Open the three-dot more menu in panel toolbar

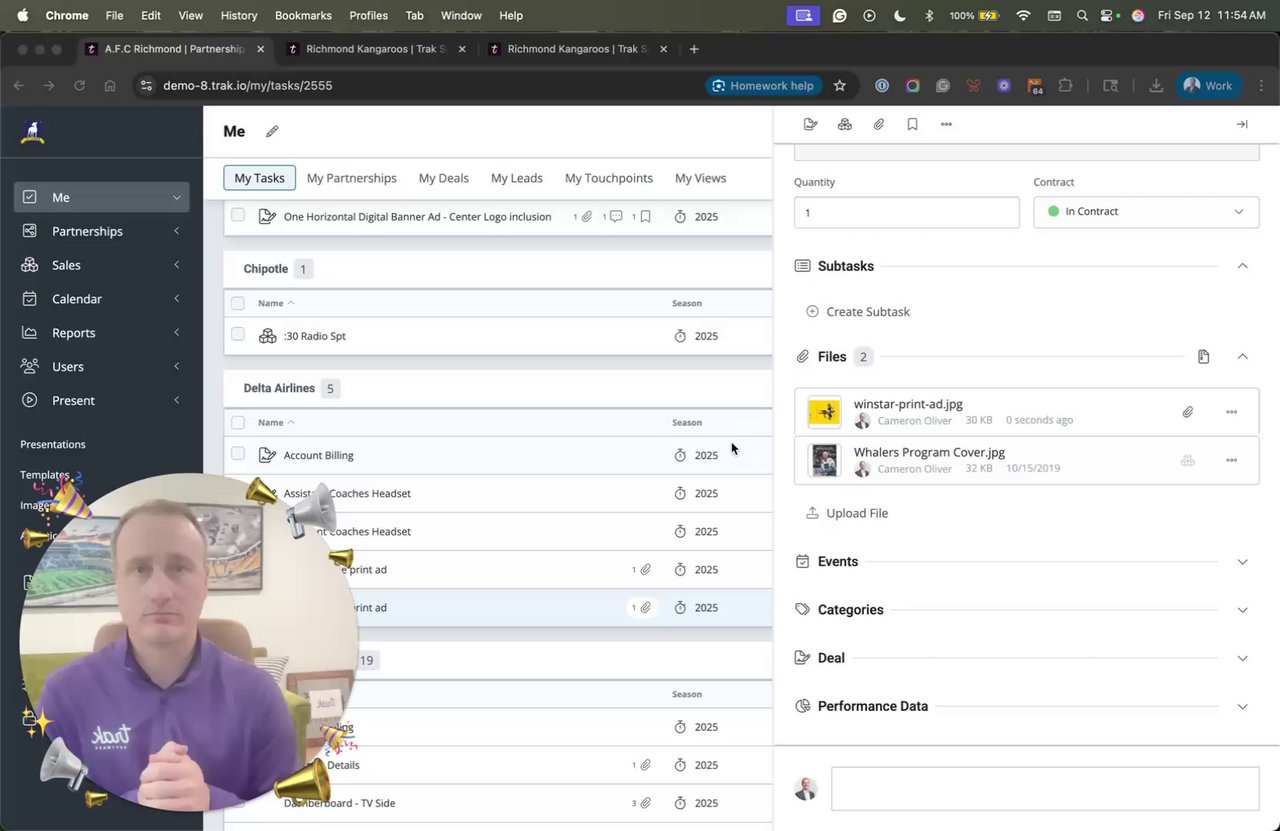tap(946, 124)
